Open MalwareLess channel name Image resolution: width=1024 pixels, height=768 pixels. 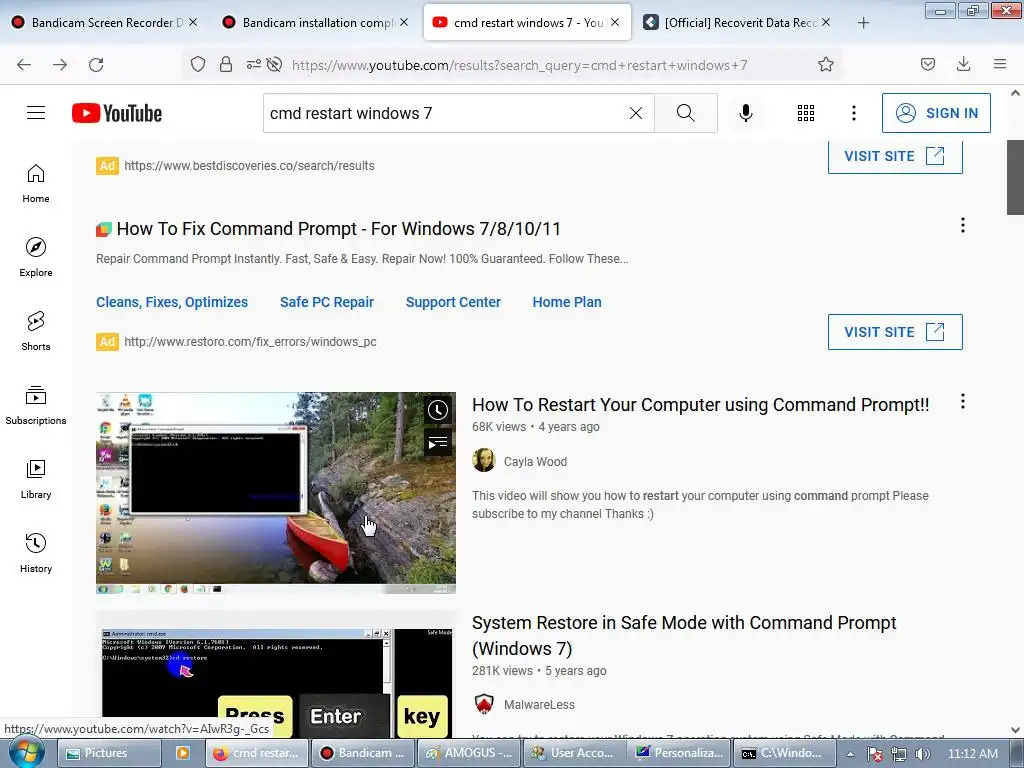pyautogui.click(x=539, y=705)
